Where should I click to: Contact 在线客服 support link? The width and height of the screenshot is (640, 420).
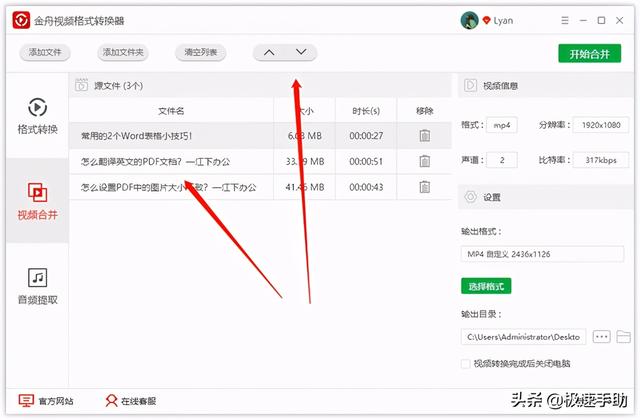(131, 401)
